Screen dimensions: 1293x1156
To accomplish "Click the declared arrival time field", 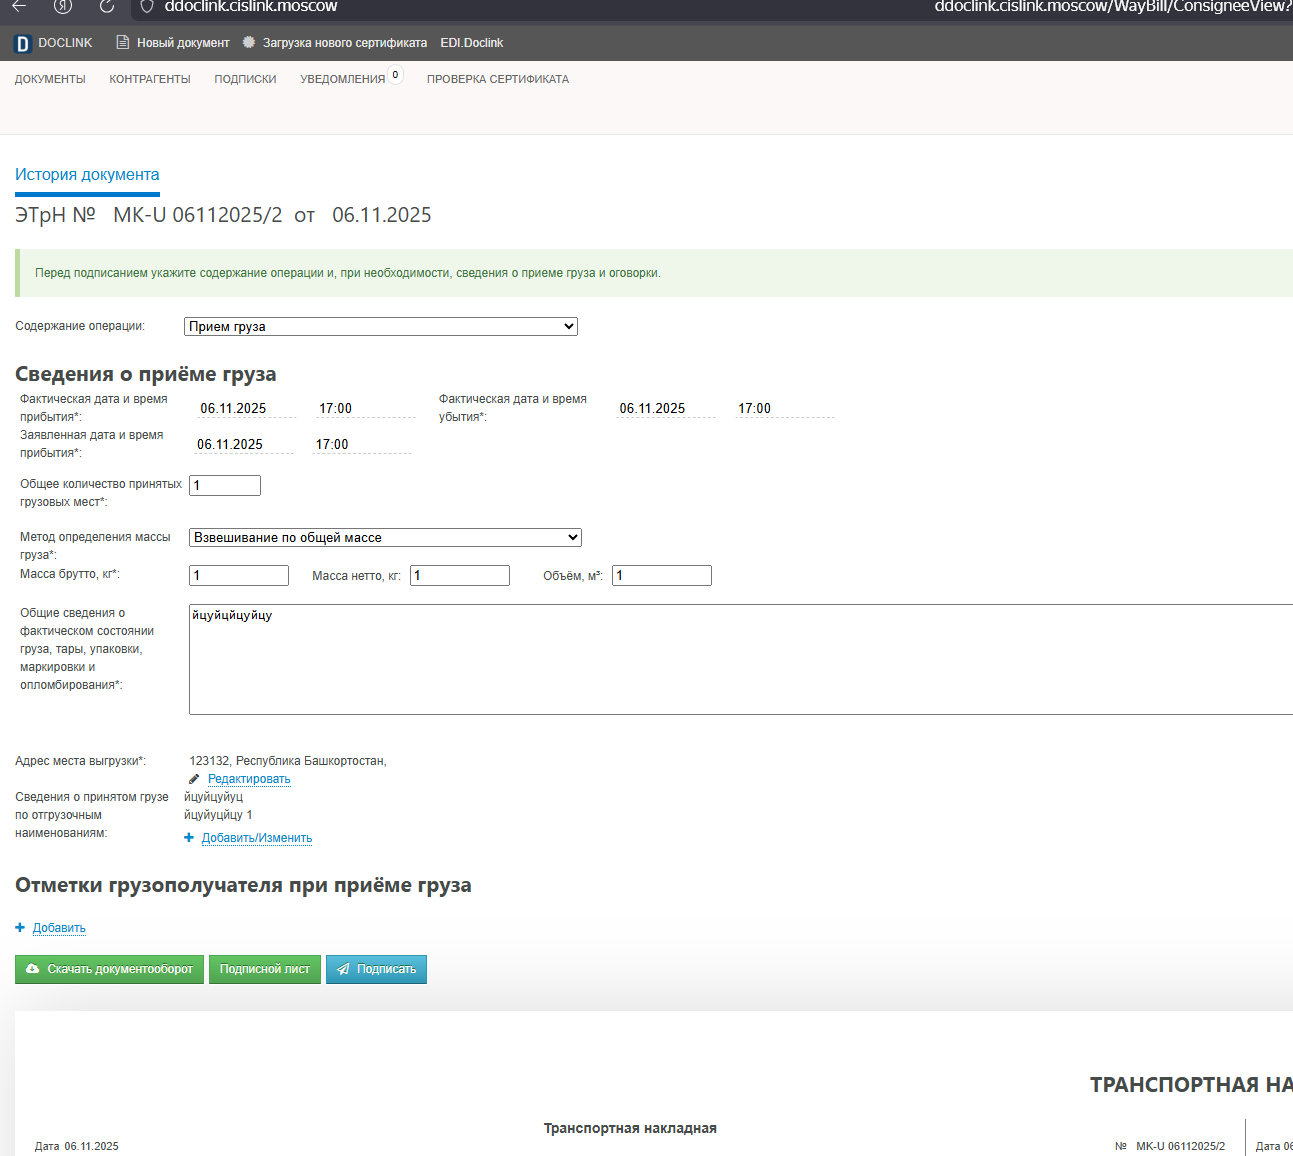I will click(x=362, y=444).
